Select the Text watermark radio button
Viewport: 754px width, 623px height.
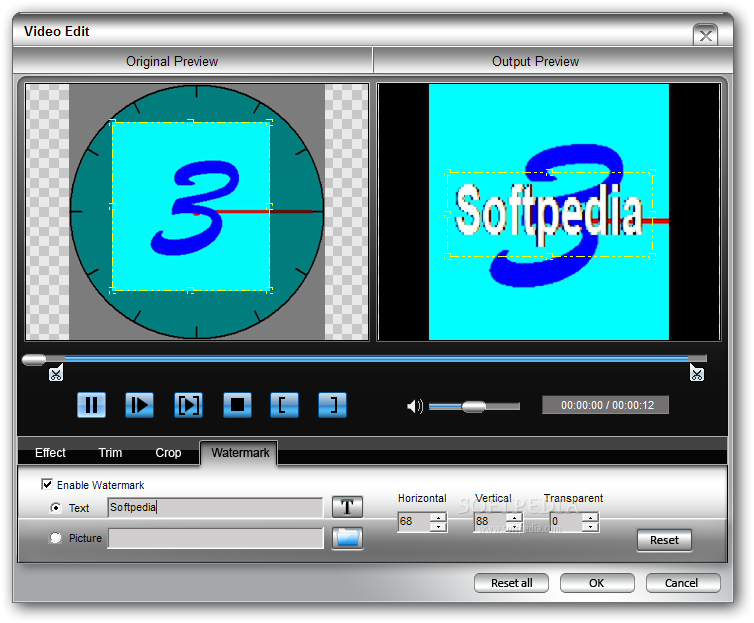click(56, 508)
